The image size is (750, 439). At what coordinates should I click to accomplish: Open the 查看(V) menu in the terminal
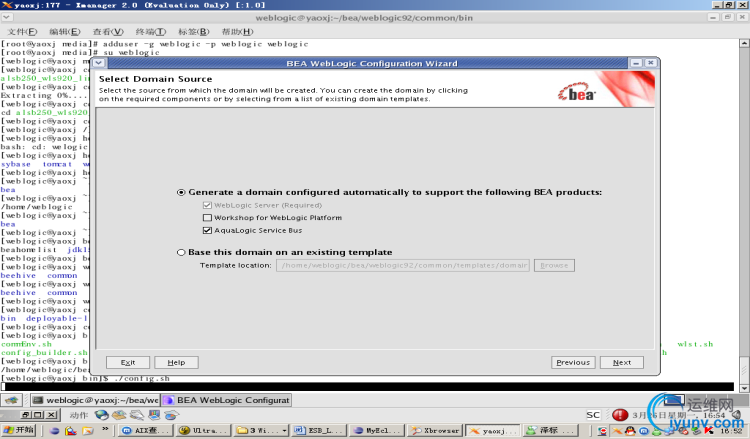[108, 32]
